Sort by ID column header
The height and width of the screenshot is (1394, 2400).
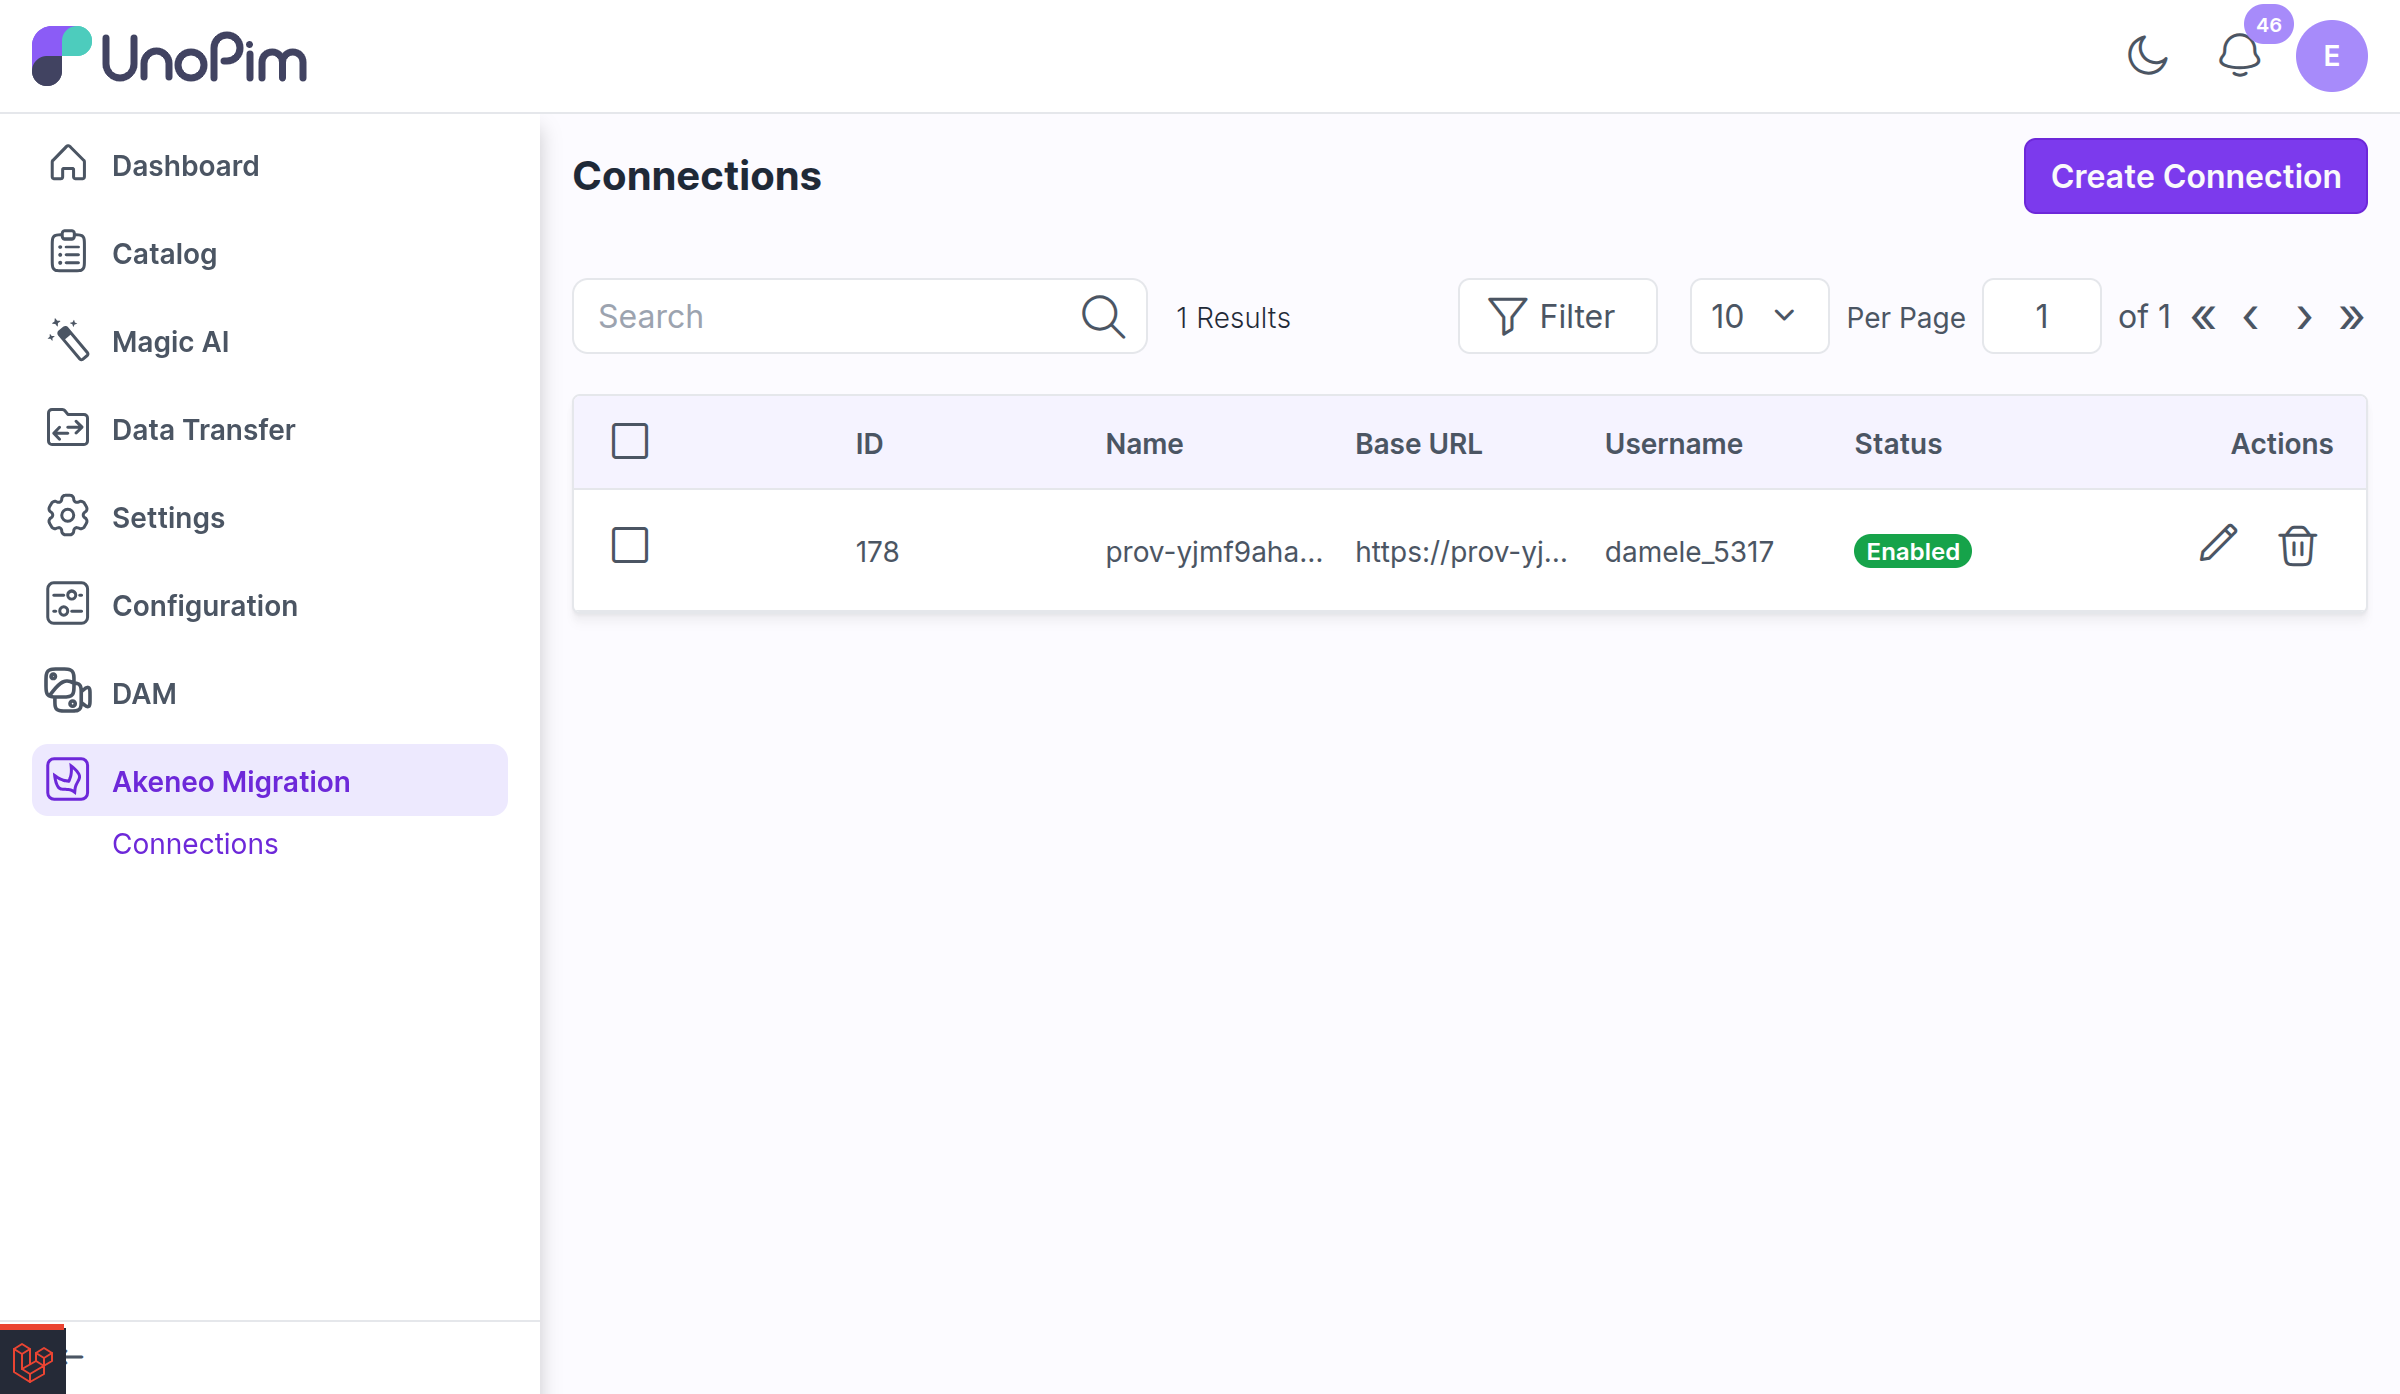click(x=869, y=443)
